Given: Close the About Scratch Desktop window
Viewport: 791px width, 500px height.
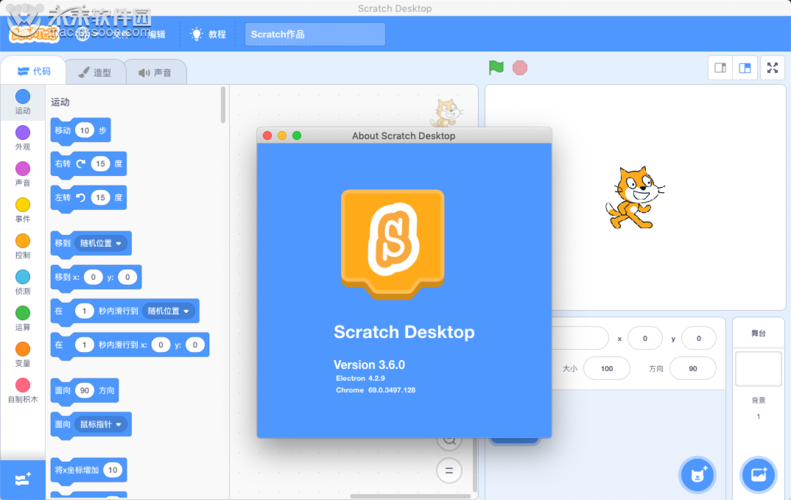Looking at the screenshot, I should (x=268, y=135).
